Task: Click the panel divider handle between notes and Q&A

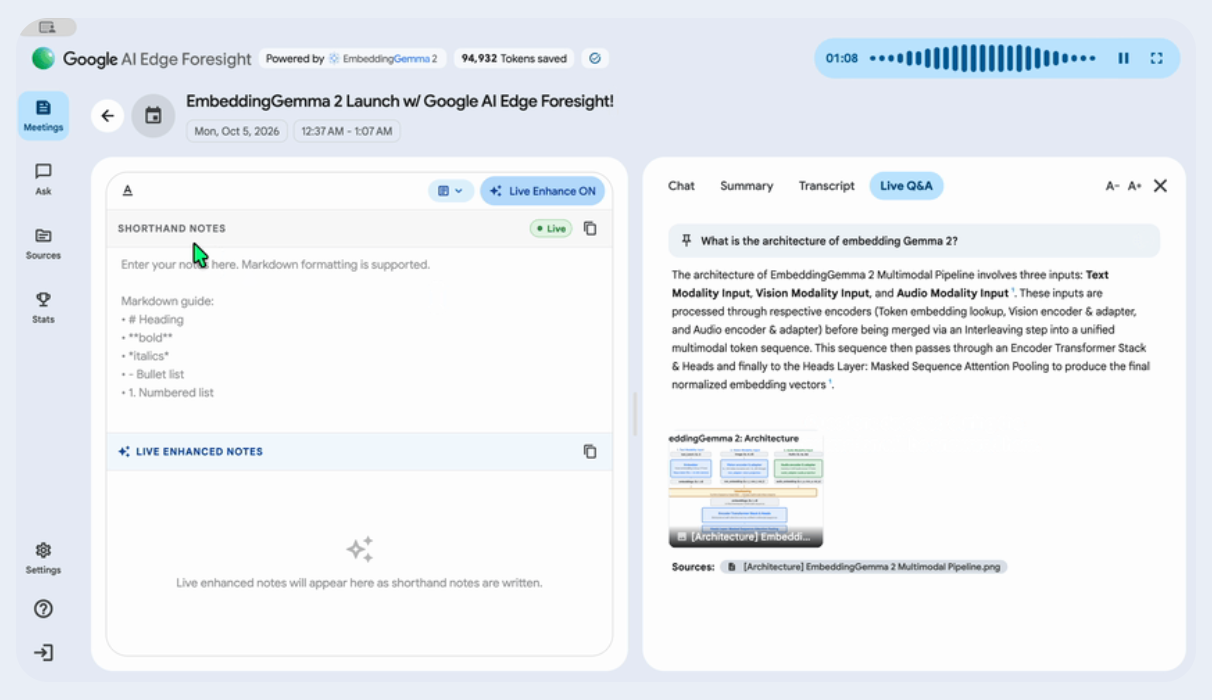Action: click(x=635, y=414)
